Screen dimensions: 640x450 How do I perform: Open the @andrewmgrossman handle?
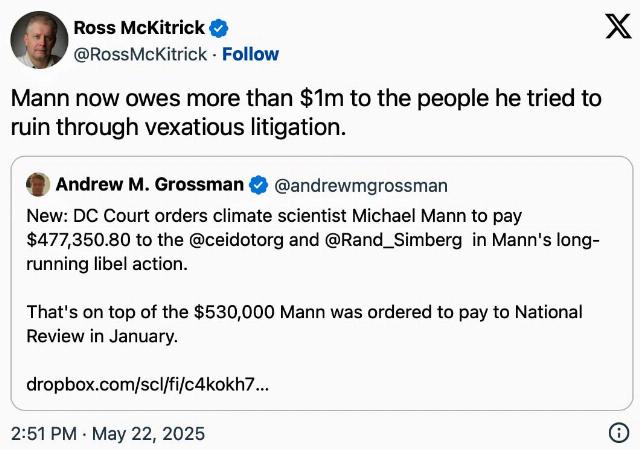click(x=361, y=185)
